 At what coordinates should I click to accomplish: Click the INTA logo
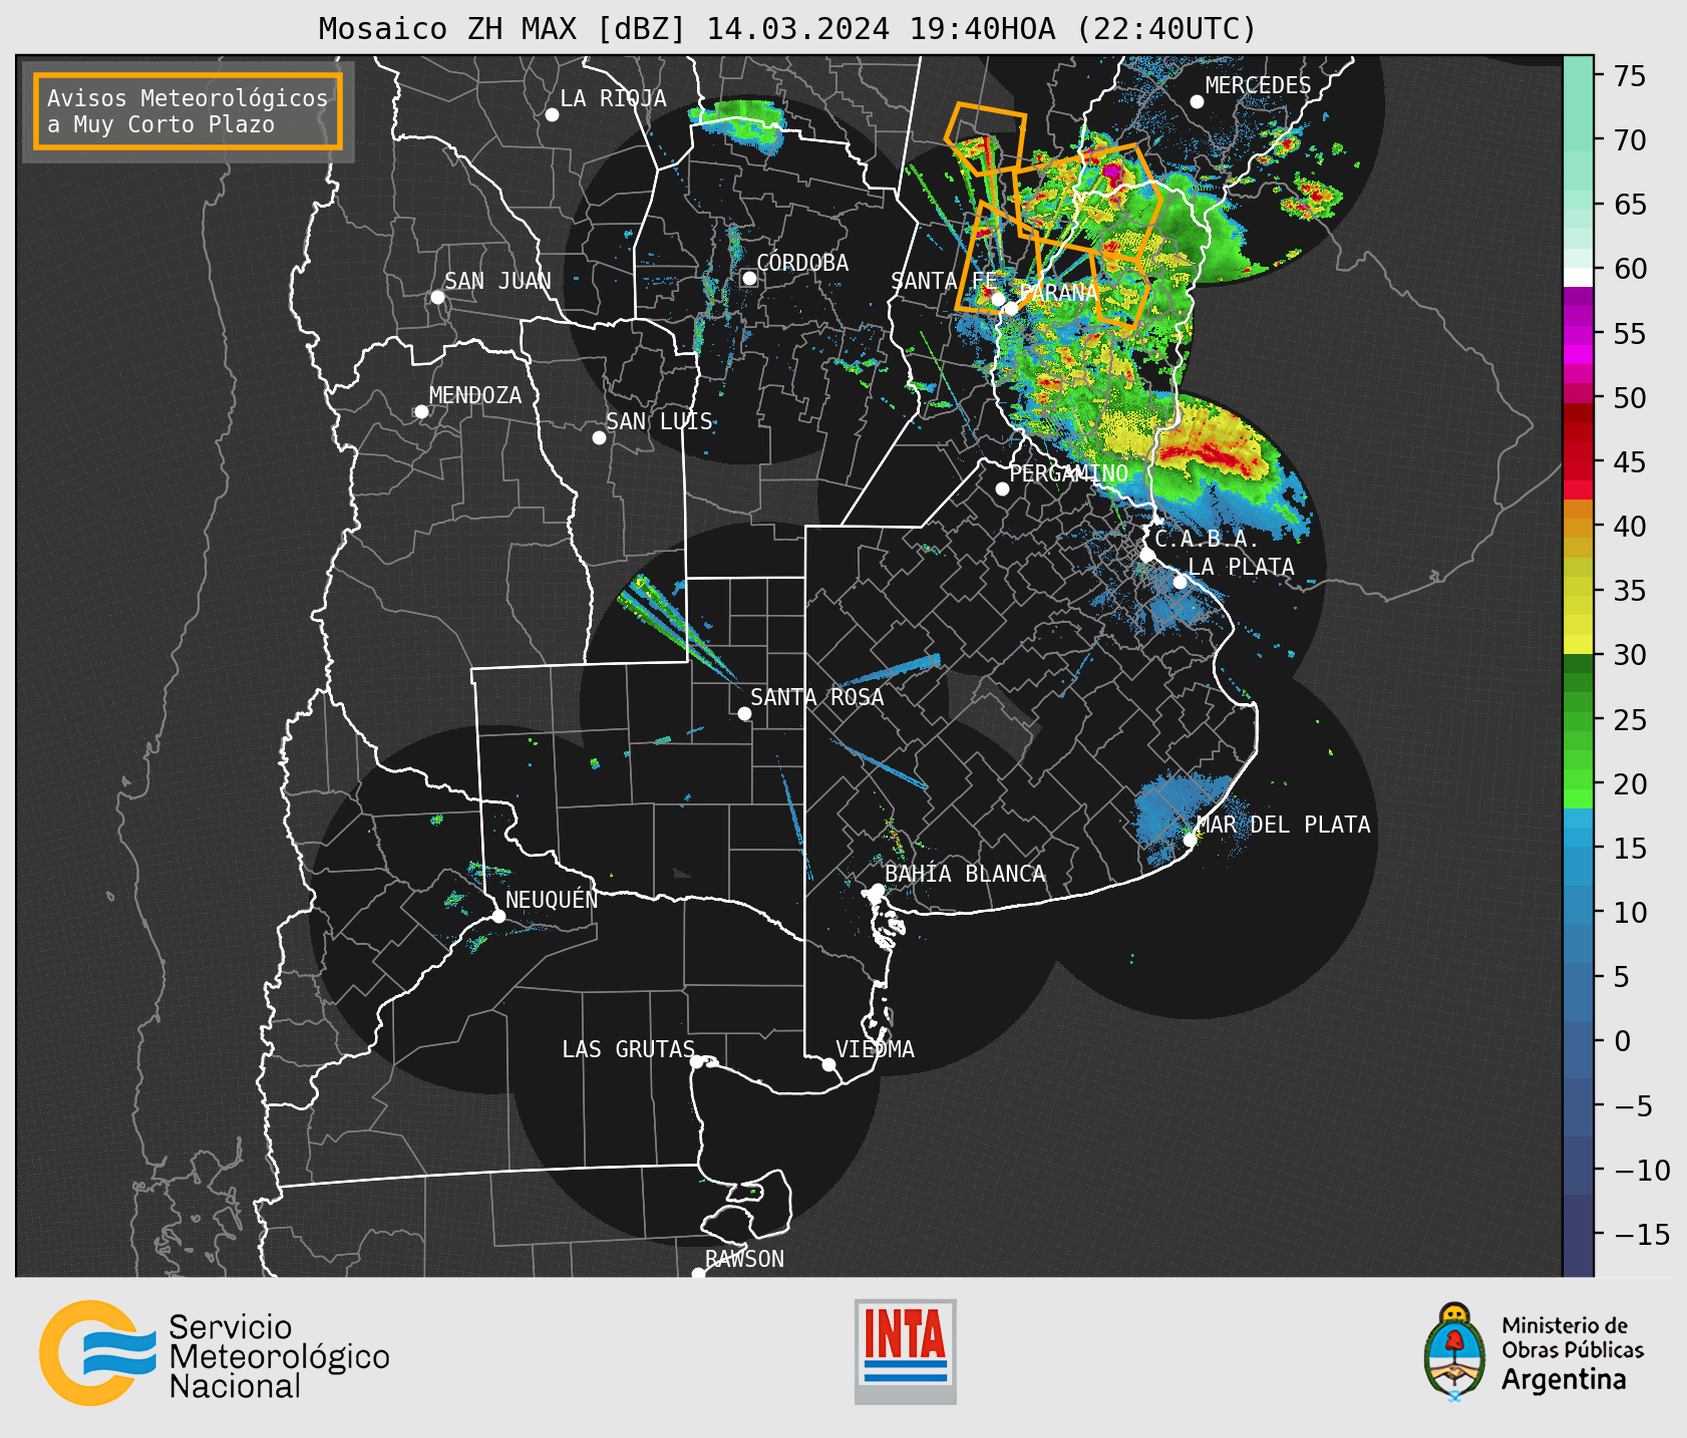coord(905,1351)
